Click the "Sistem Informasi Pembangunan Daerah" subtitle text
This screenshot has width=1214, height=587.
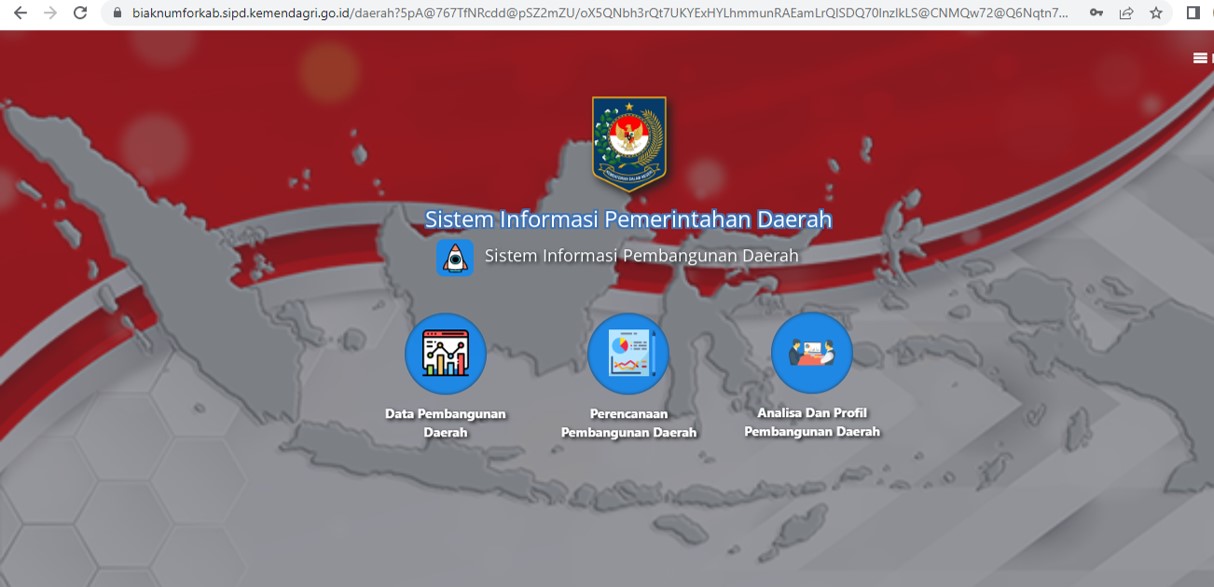point(641,256)
